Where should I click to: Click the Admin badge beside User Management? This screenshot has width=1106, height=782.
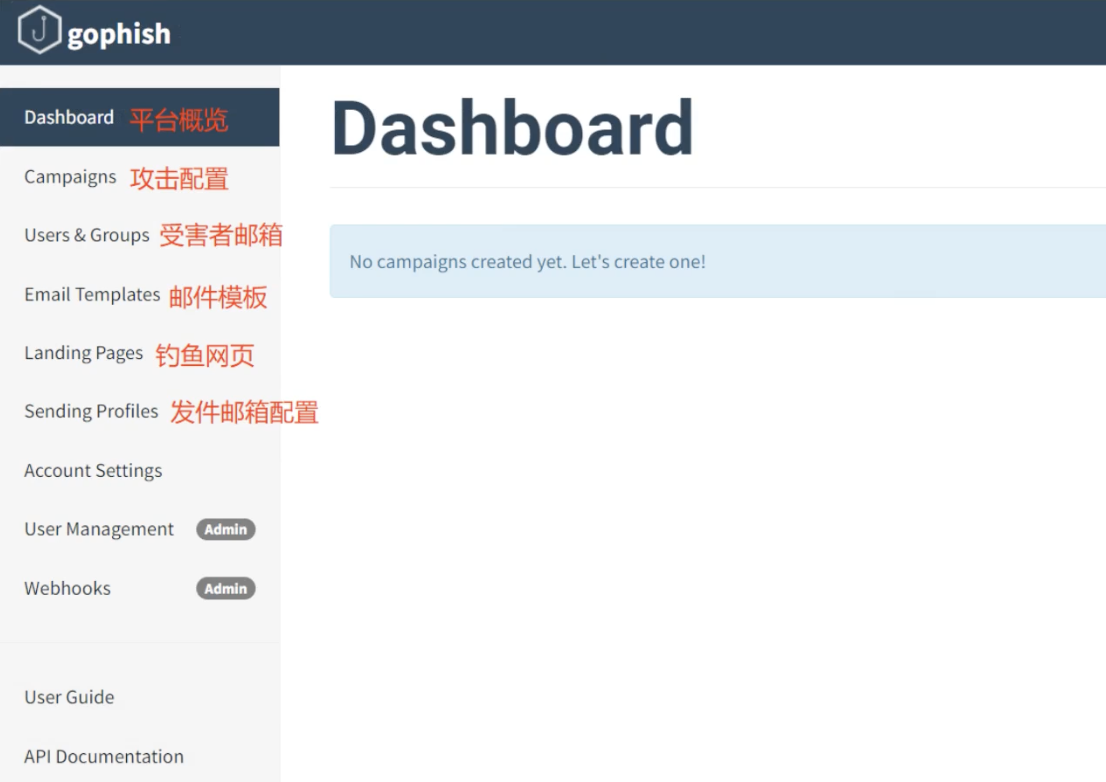click(225, 529)
